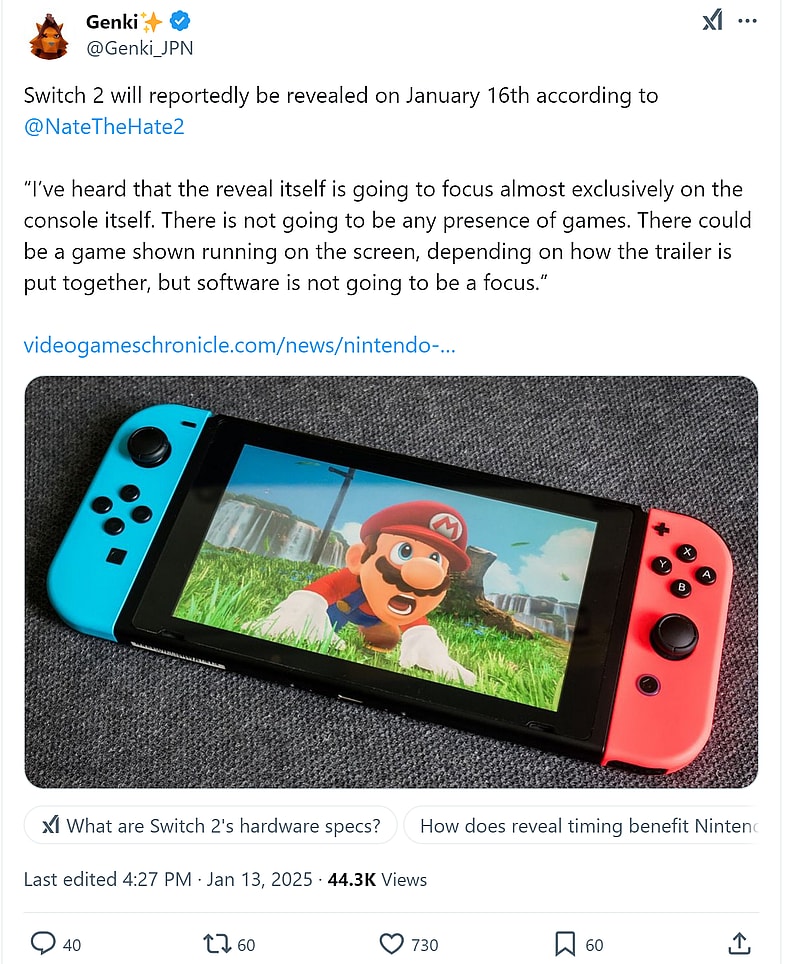
Task: Click the Grok icon in hardware specs chip
Action: [x=50, y=826]
